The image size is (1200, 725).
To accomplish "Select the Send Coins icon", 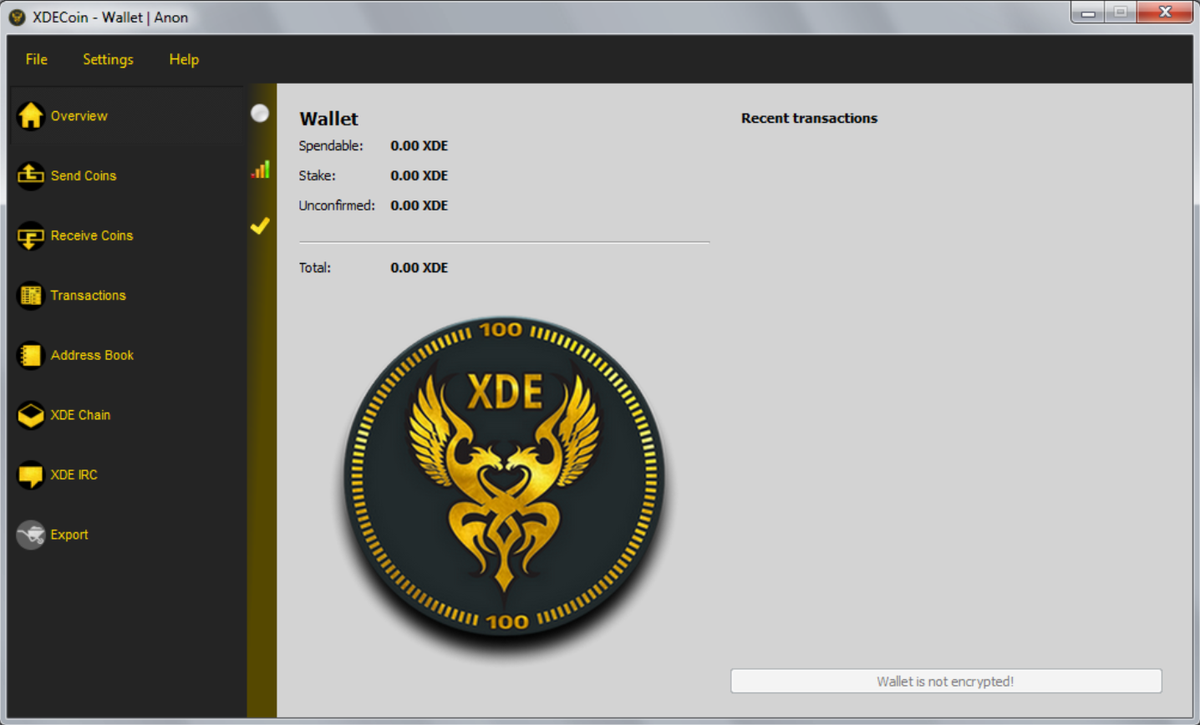I will click(x=28, y=175).
